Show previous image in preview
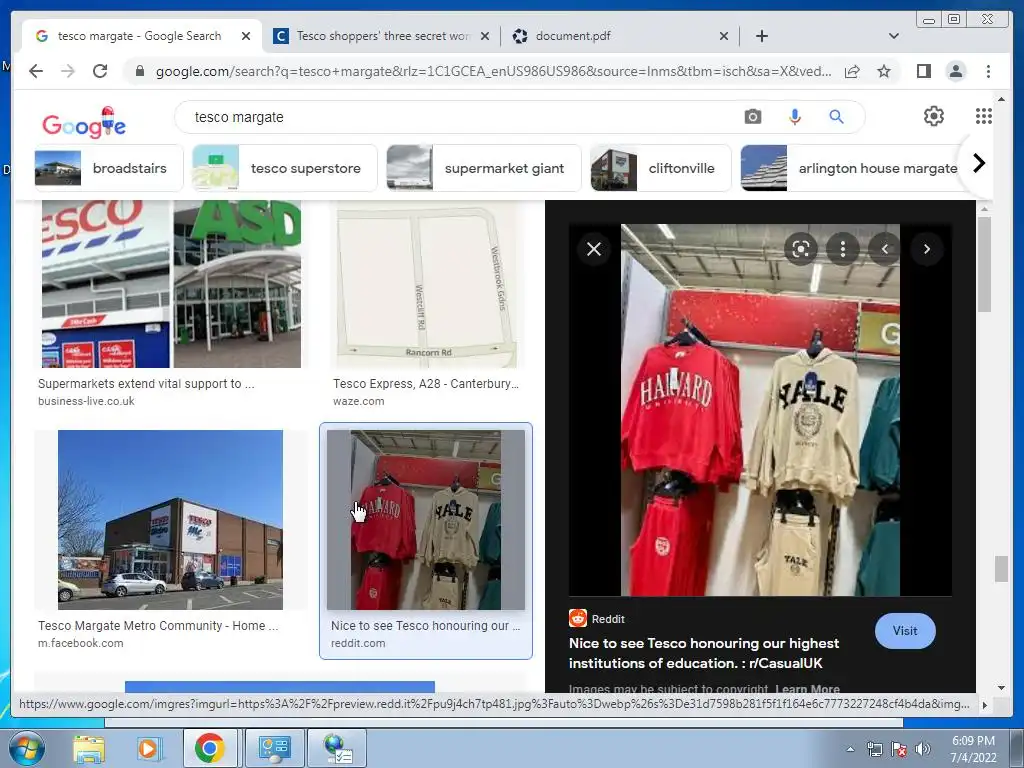Screen dimensions: 1024x768 pos(885,249)
